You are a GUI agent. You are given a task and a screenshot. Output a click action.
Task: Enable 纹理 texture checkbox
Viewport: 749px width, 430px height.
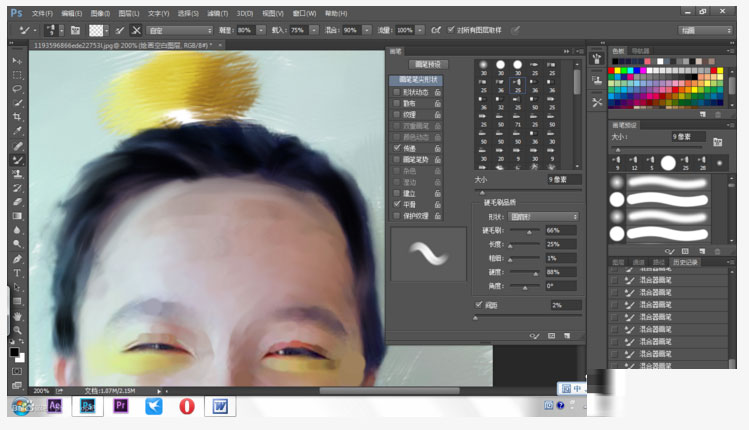[396, 114]
